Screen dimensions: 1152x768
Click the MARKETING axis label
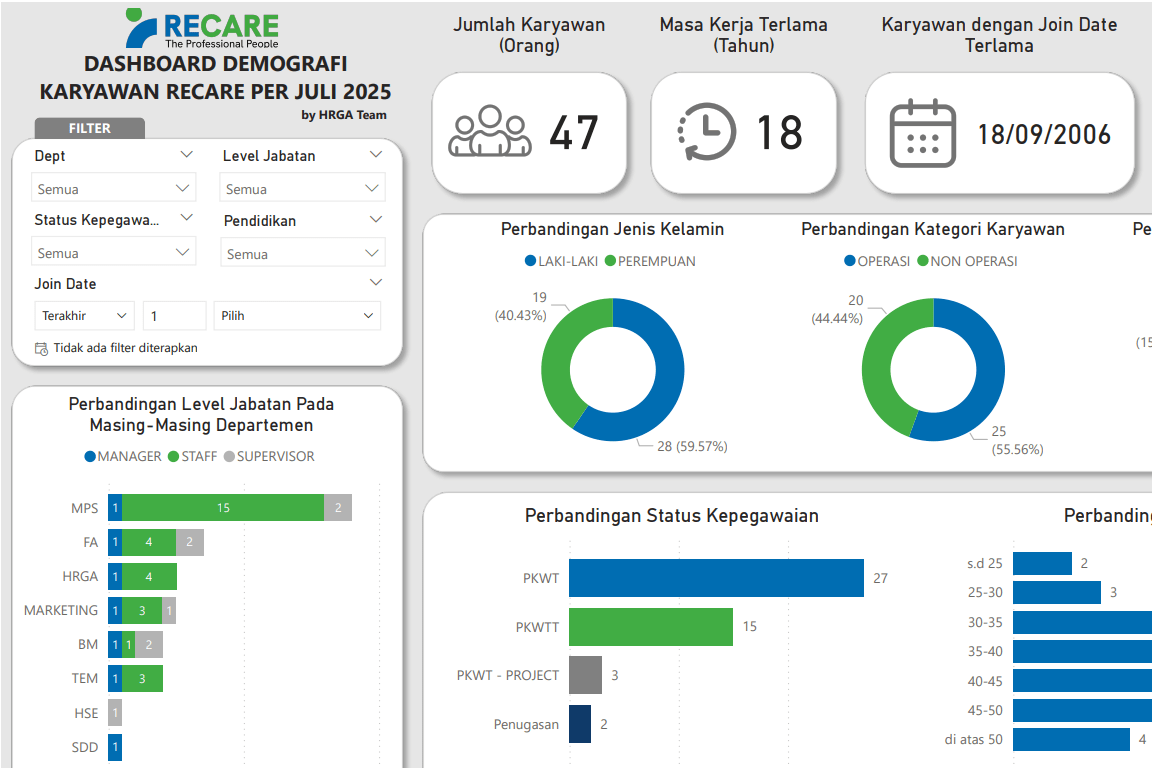pos(61,610)
